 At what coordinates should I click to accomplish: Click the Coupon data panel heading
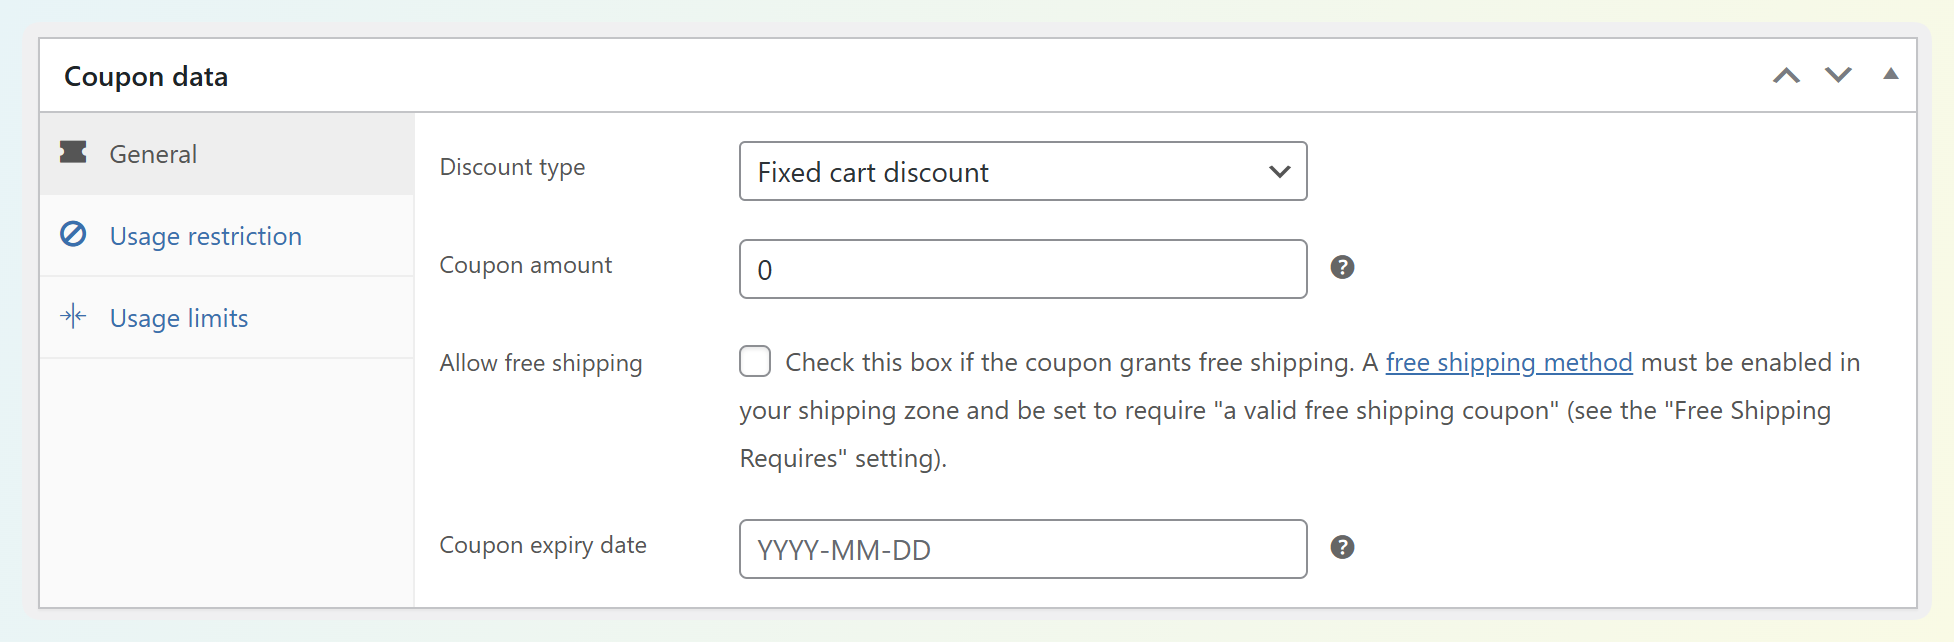146,76
